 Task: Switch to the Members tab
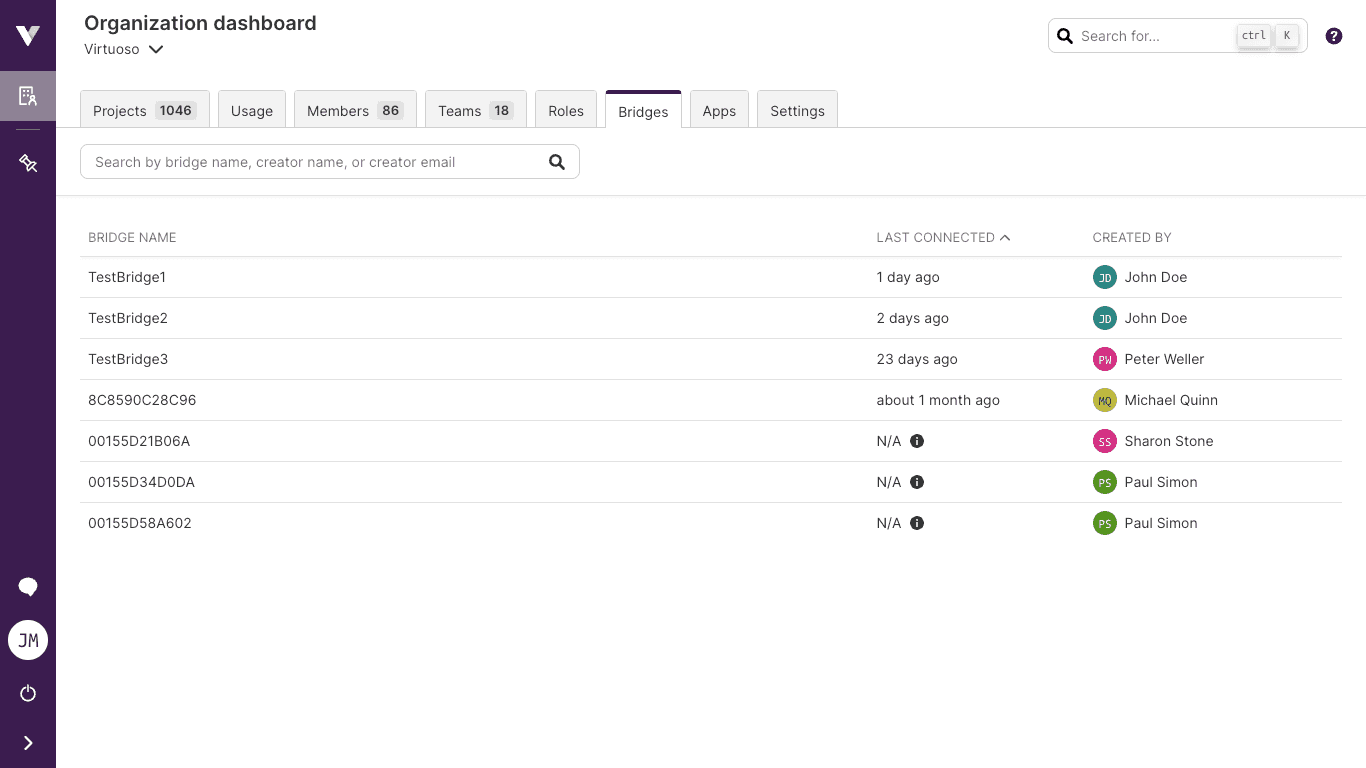tap(355, 110)
